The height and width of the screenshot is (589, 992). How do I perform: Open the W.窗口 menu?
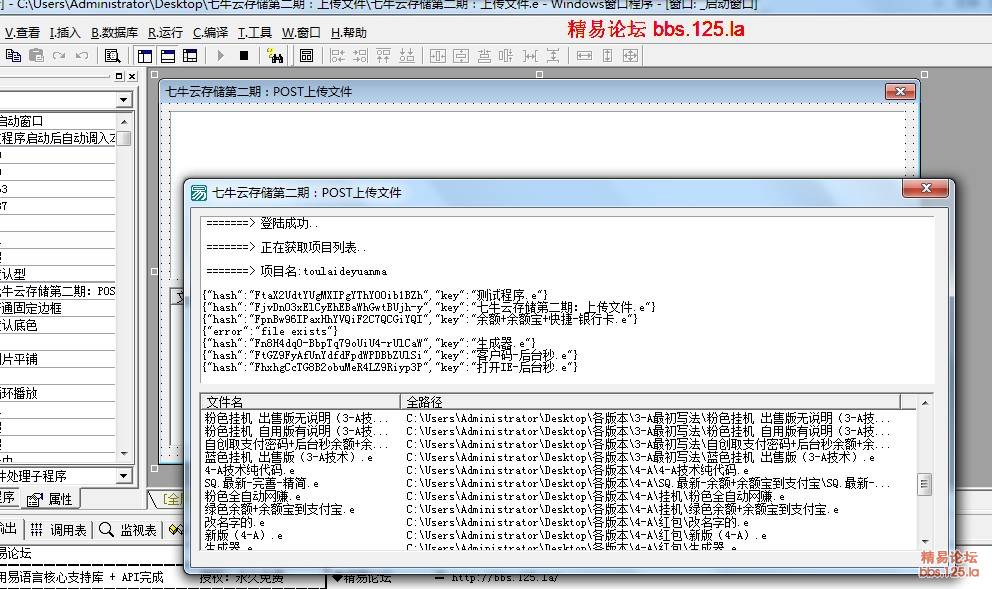click(x=301, y=33)
